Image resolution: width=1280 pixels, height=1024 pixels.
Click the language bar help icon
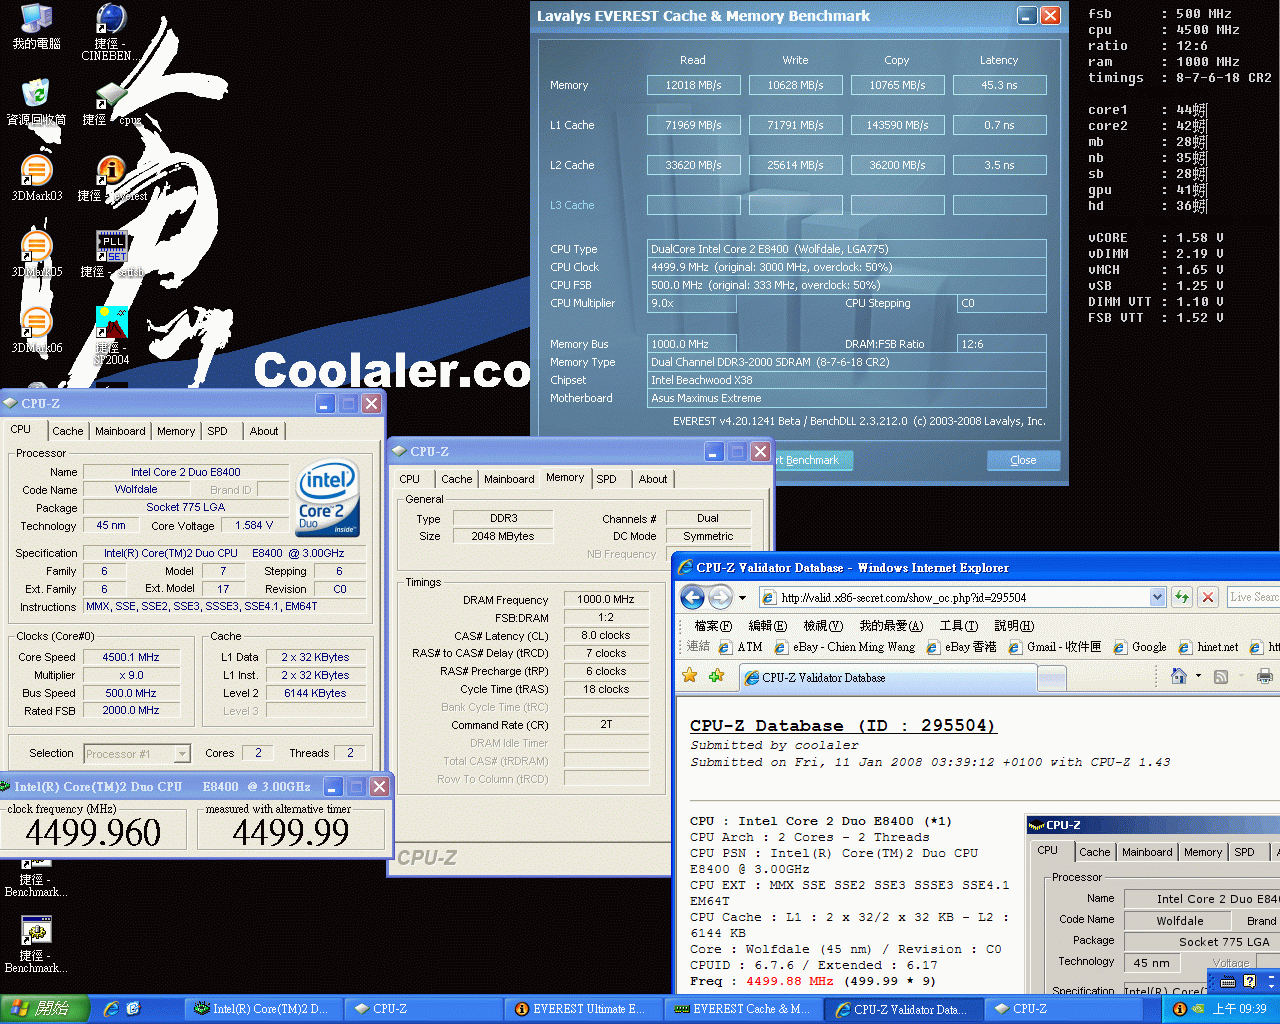(x=1249, y=982)
